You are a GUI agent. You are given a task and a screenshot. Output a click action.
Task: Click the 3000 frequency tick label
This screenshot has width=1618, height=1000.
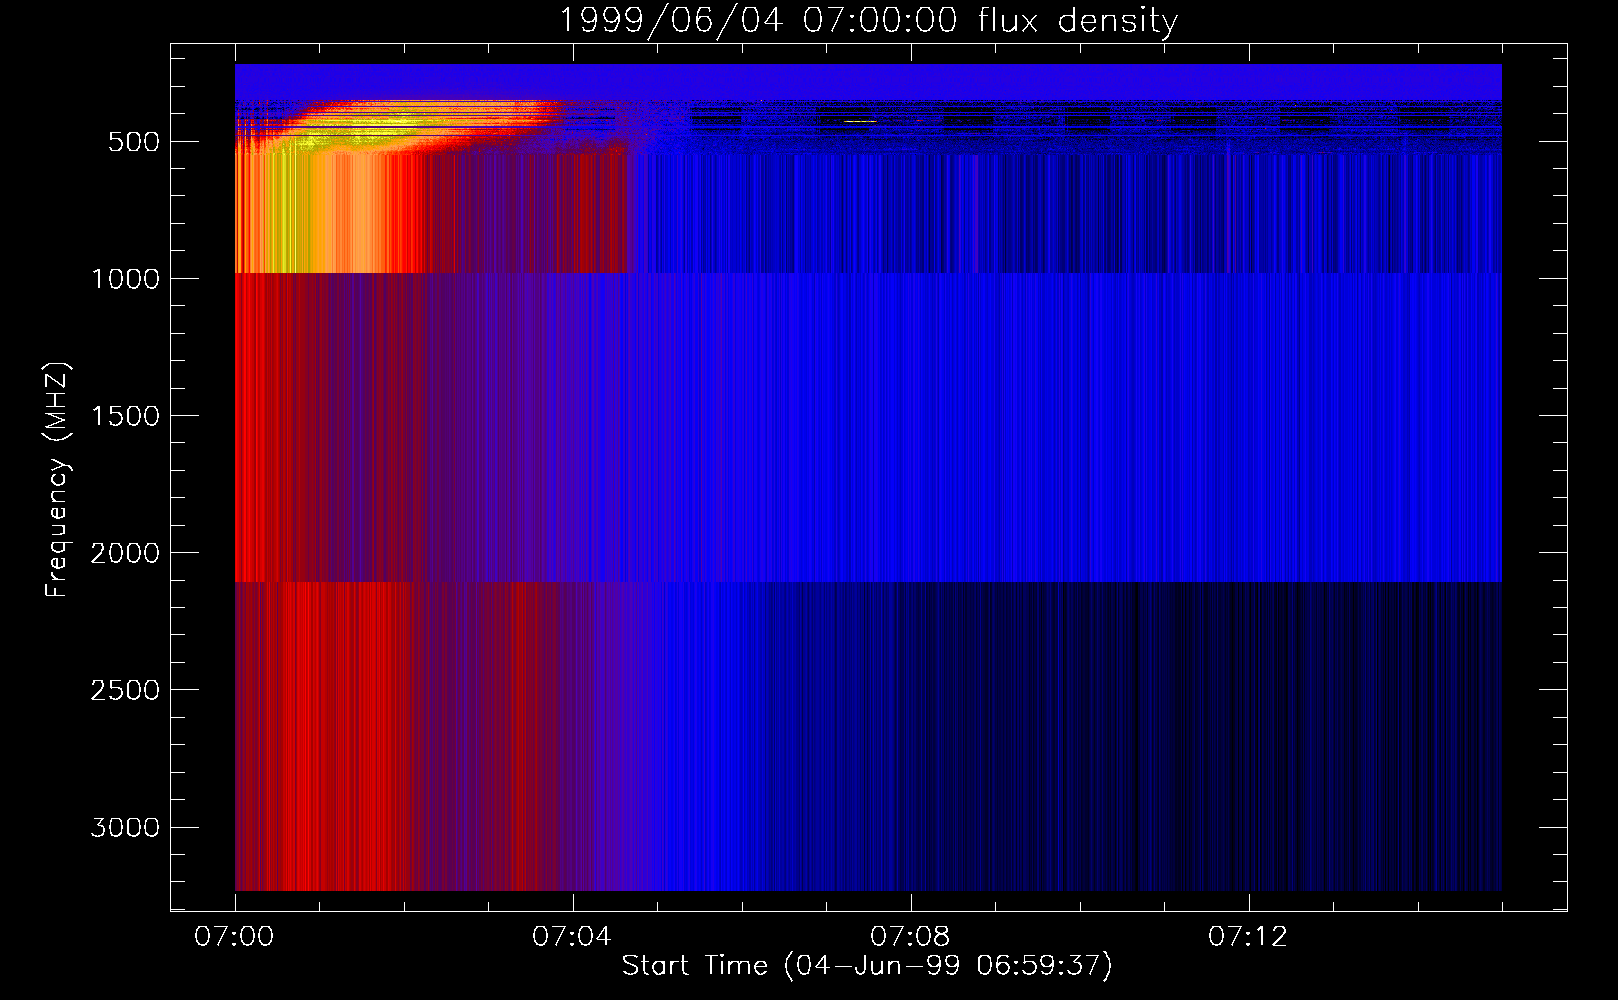point(125,827)
